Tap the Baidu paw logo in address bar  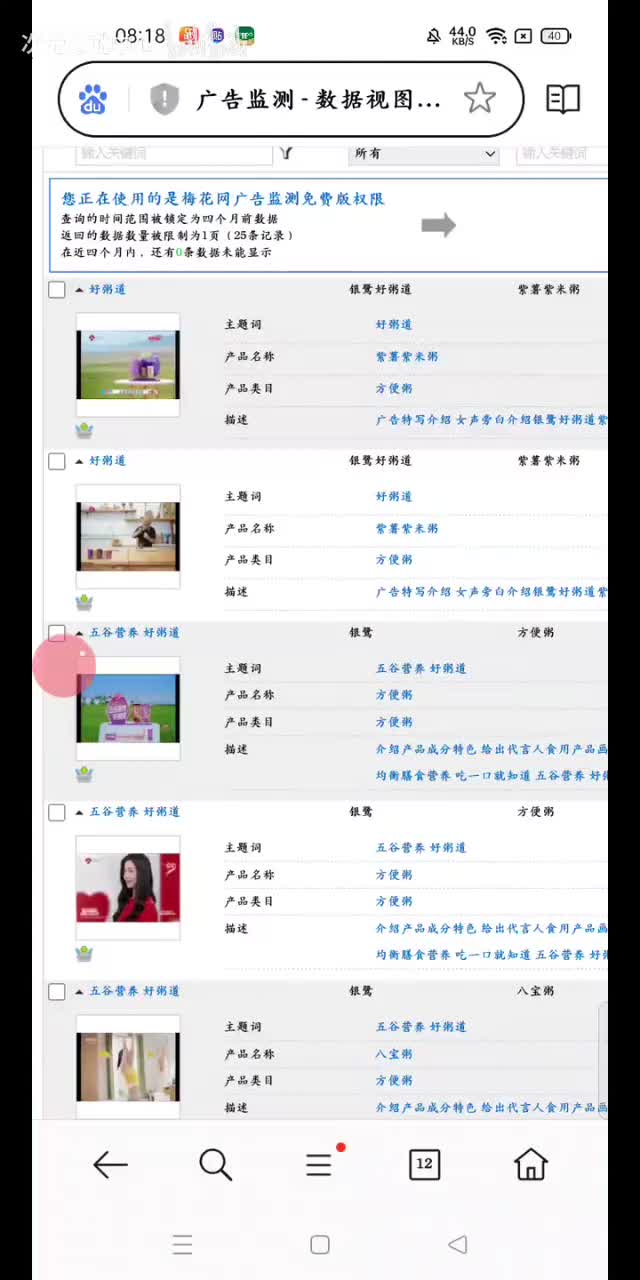point(93,99)
